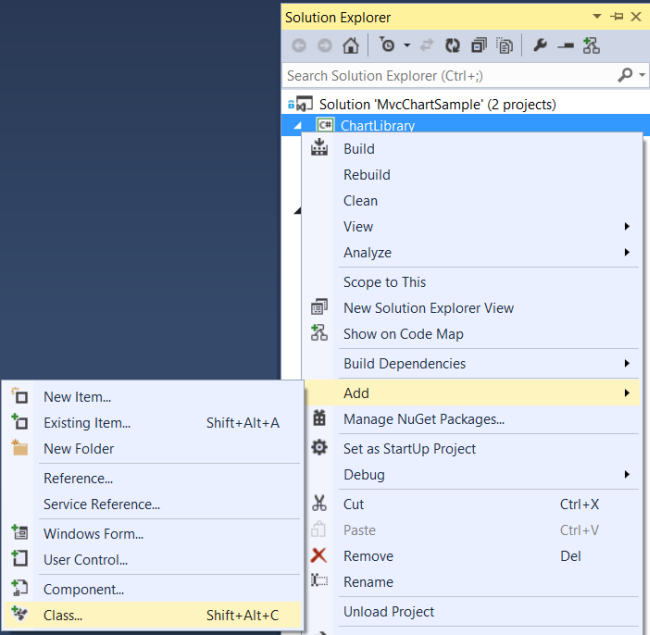The height and width of the screenshot is (635, 650).
Task: Close the Solution Explorer panel
Action: 636,17
